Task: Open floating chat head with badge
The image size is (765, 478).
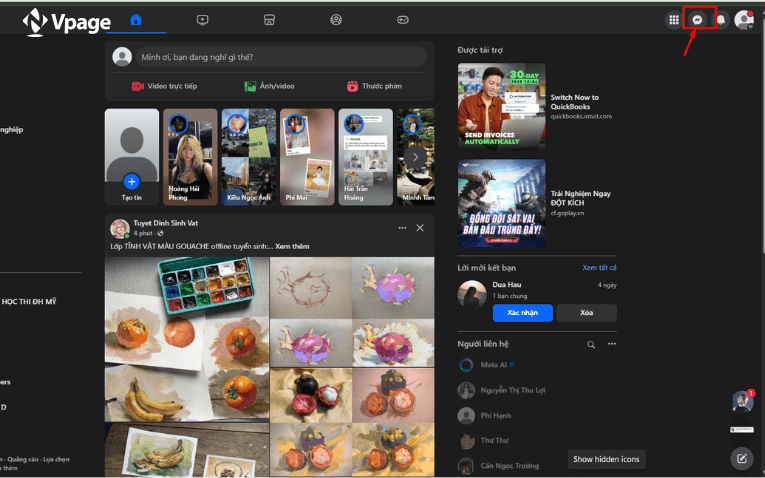Action: (742, 401)
